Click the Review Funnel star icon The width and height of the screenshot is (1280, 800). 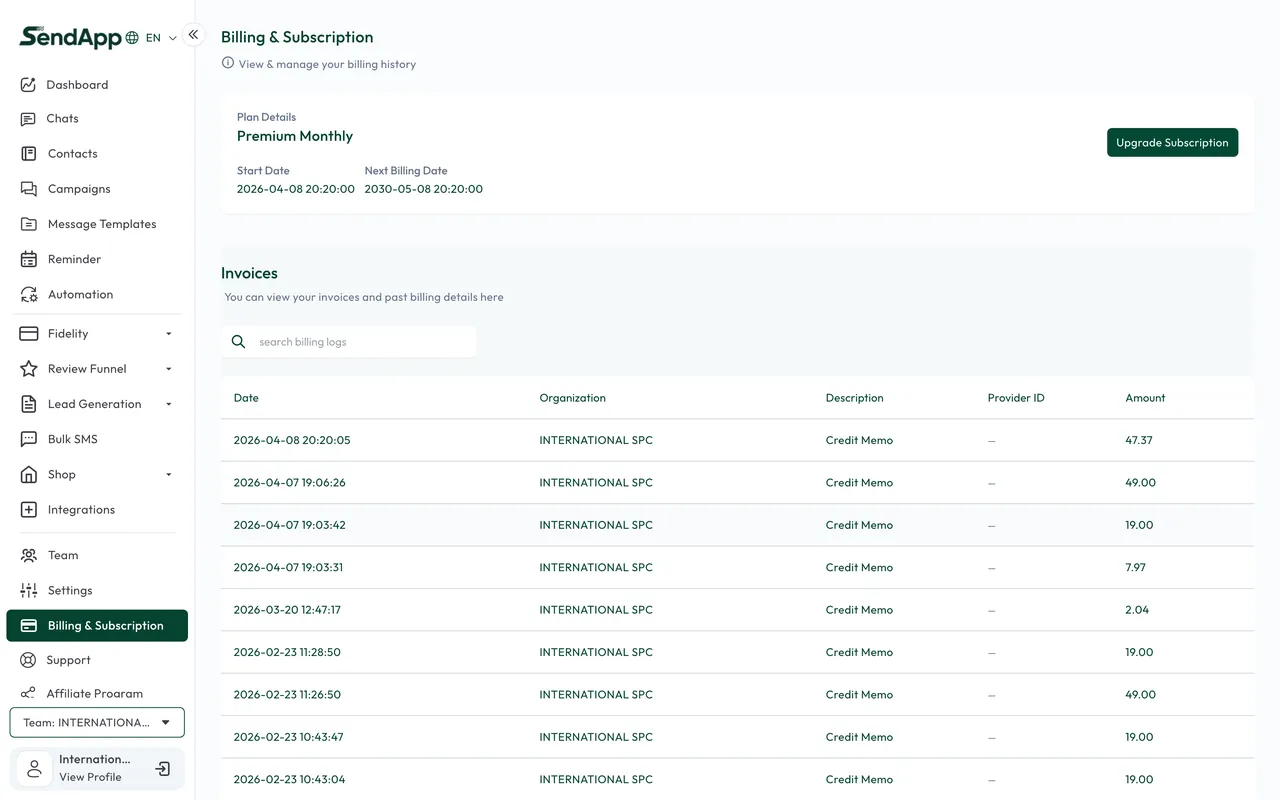click(29, 369)
